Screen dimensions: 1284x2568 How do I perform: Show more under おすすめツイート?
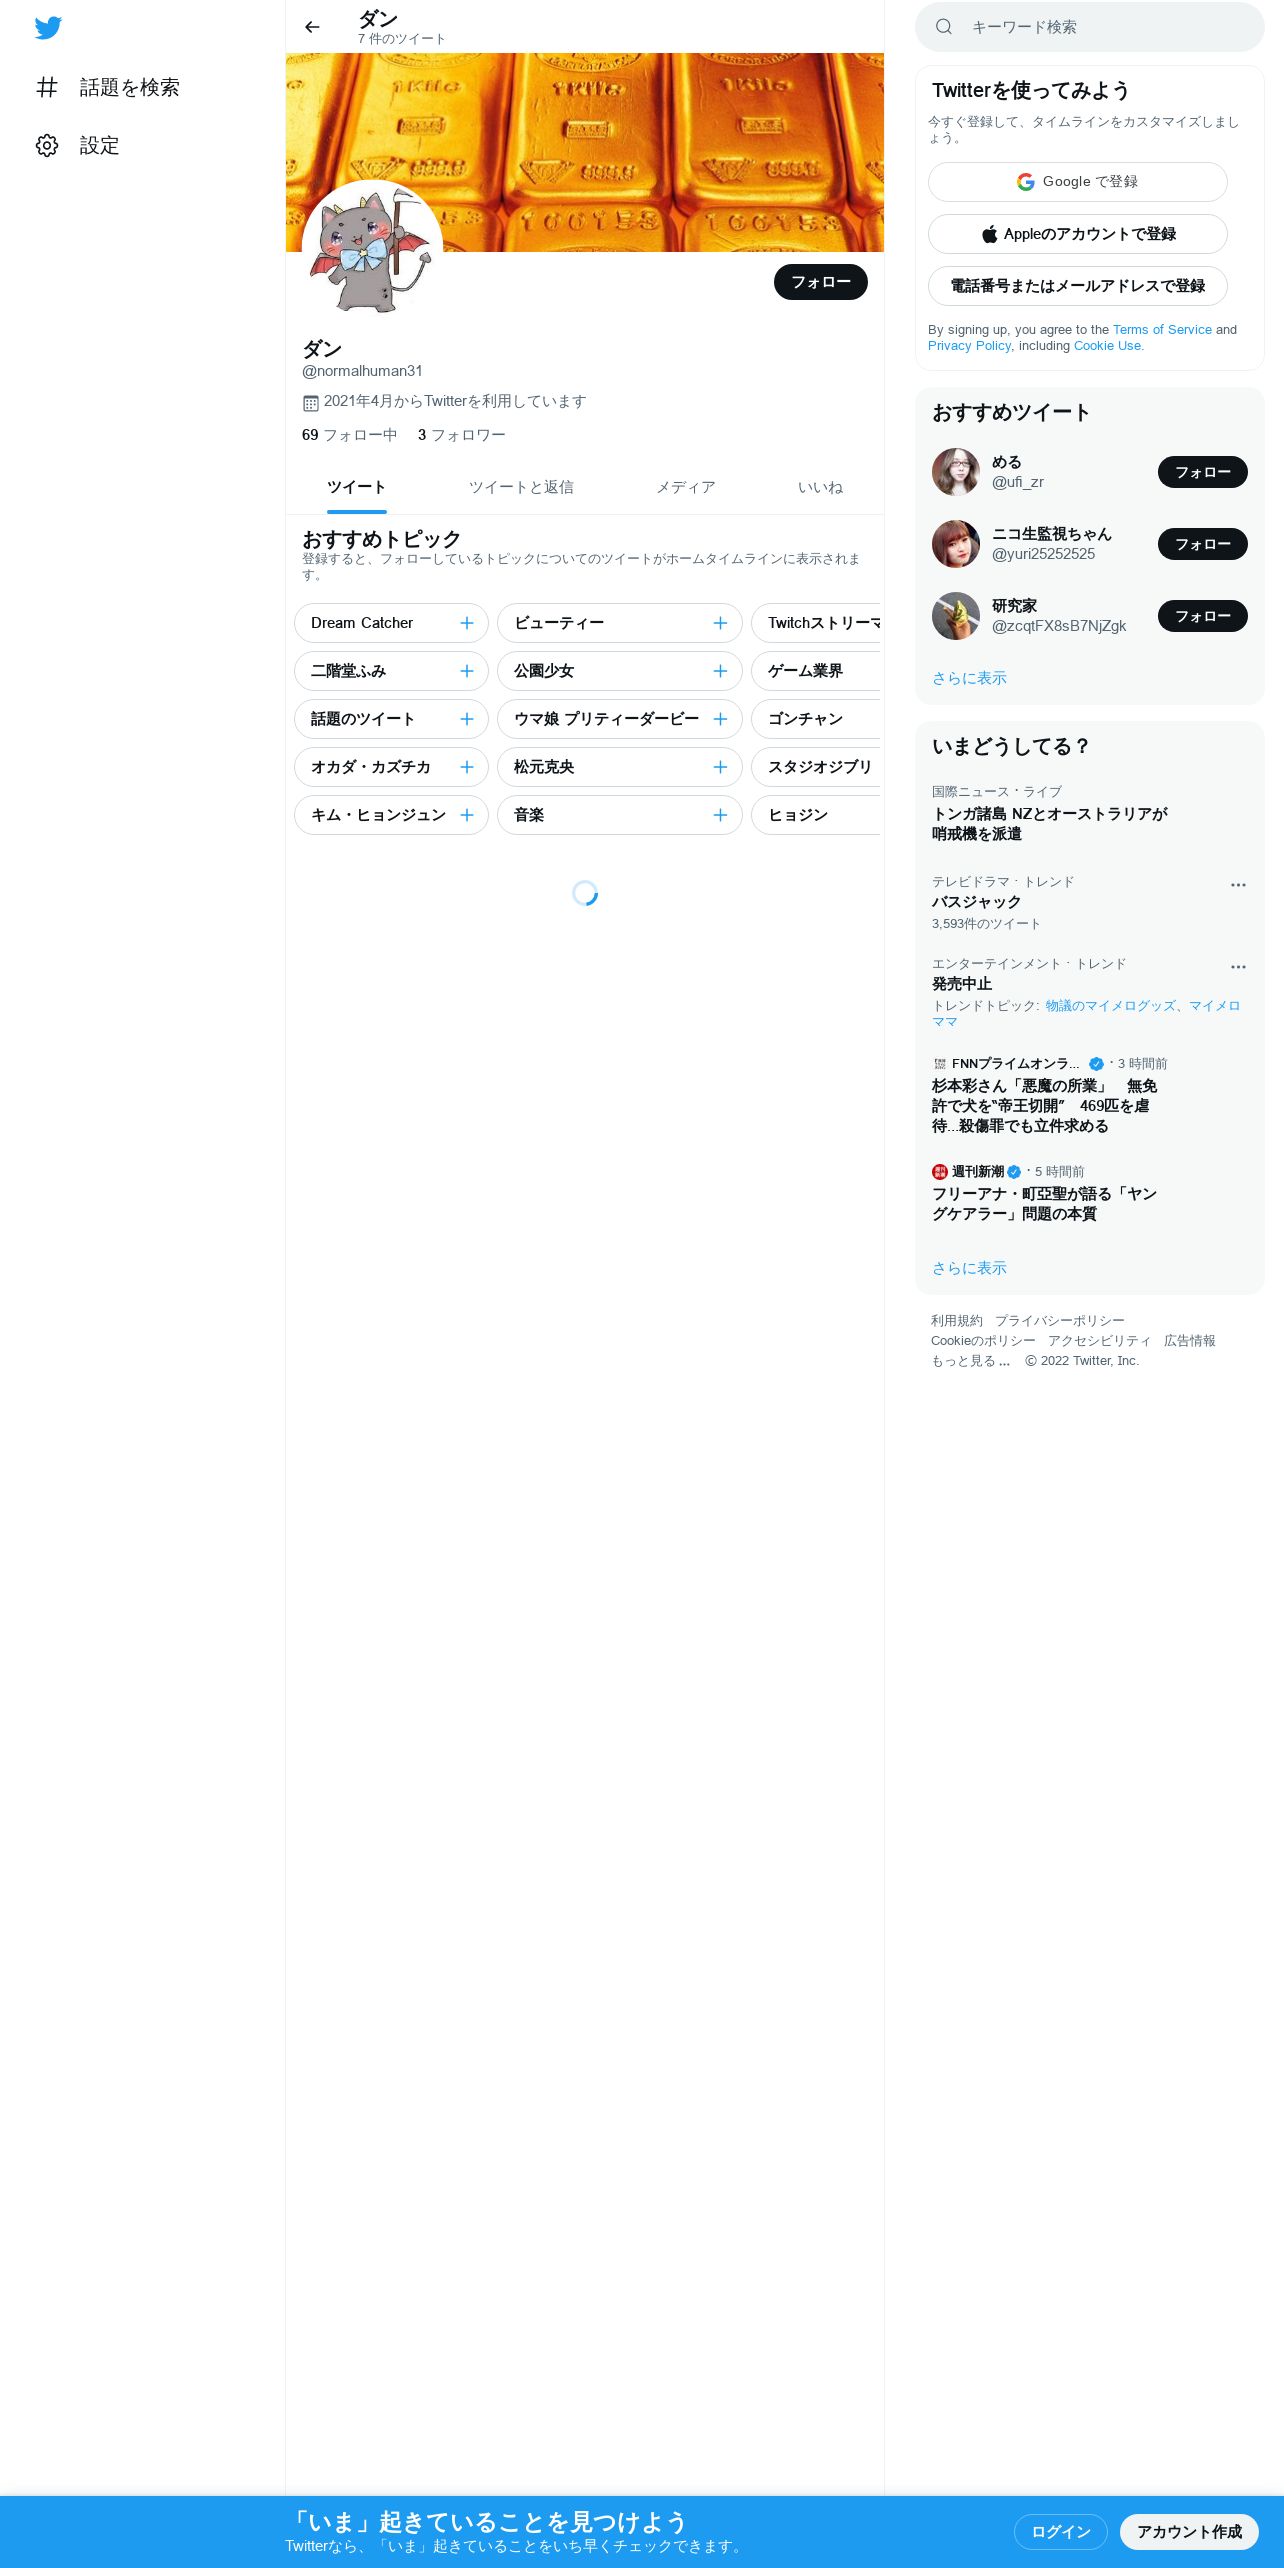click(969, 678)
